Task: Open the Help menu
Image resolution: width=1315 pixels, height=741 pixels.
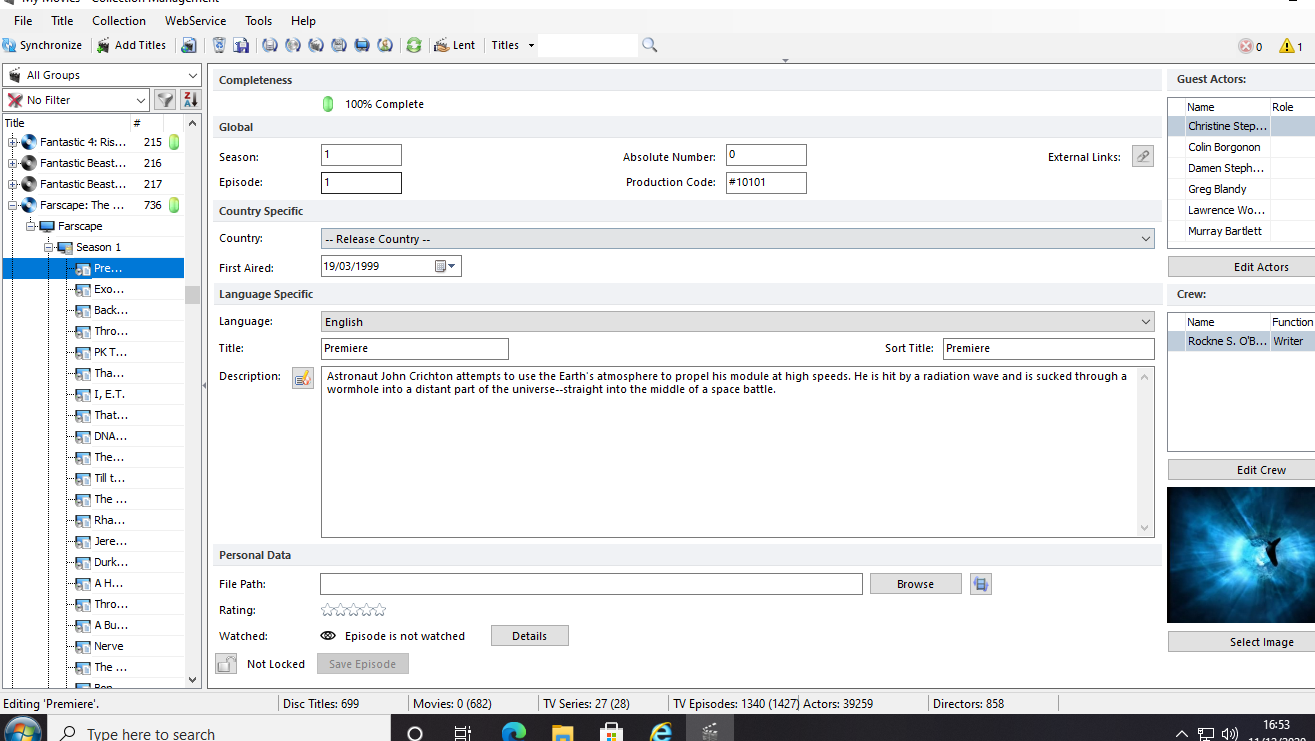Action: click(x=303, y=20)
